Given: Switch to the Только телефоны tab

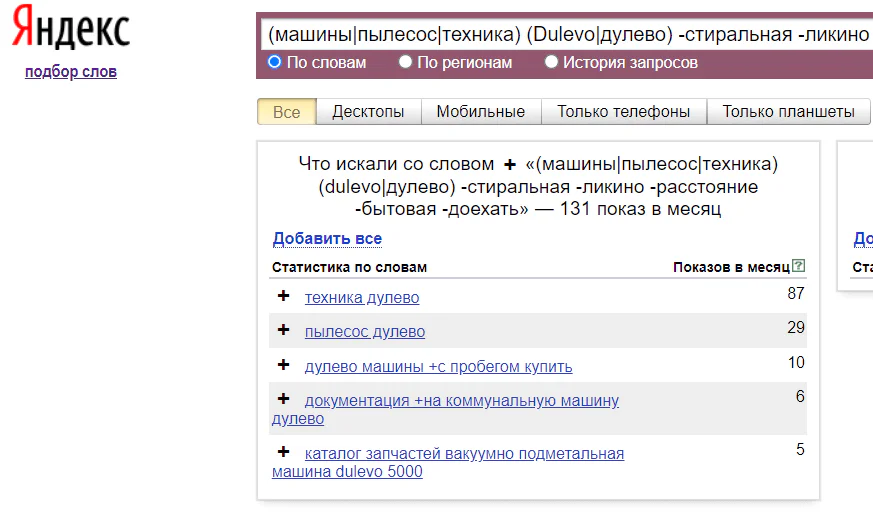Looking at the screenshot, I should pos(624,112).
